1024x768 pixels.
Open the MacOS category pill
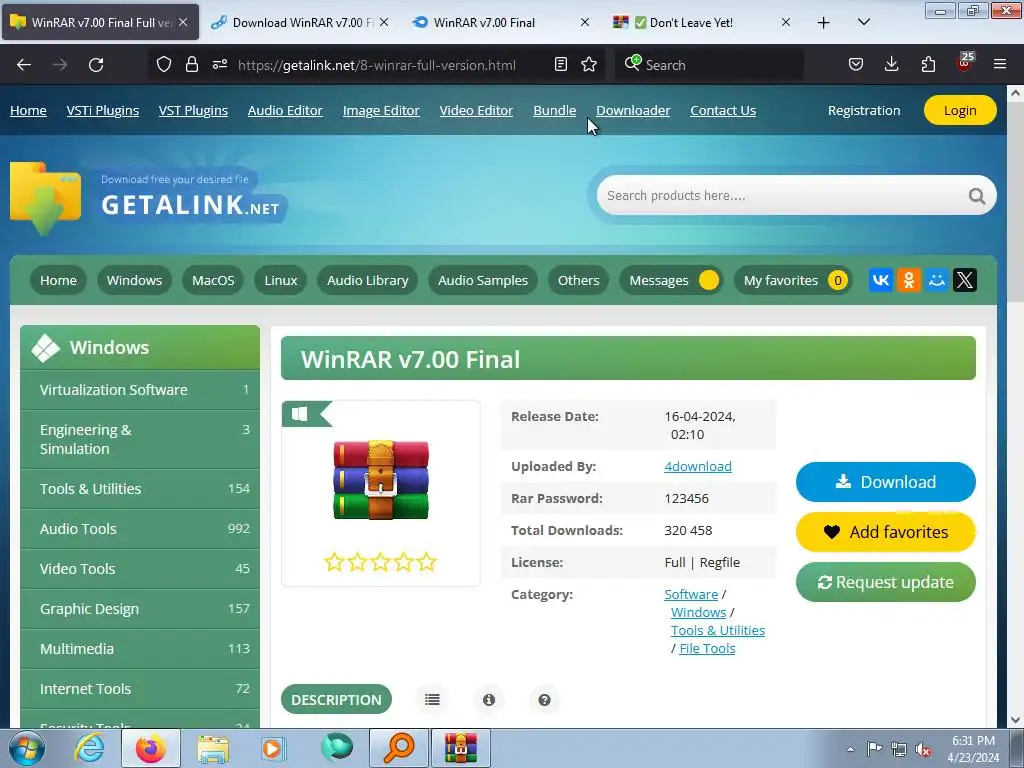tap(213, 280)
